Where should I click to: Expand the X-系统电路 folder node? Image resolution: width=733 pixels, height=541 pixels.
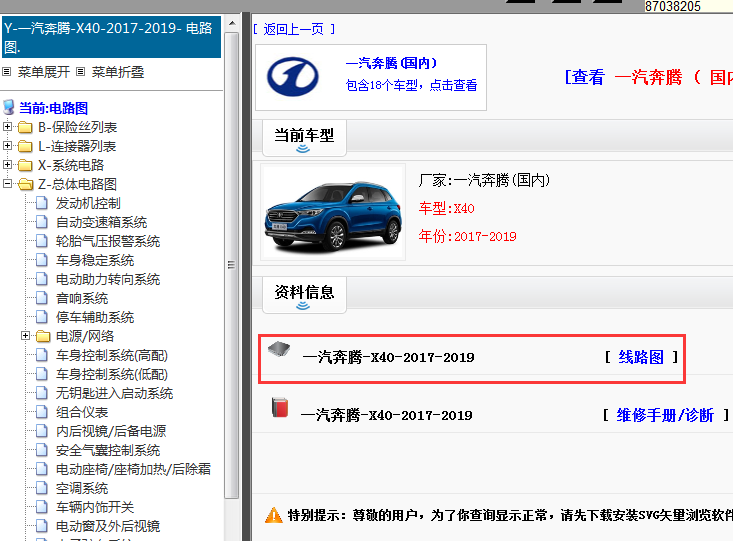click(x=7, y=165)
